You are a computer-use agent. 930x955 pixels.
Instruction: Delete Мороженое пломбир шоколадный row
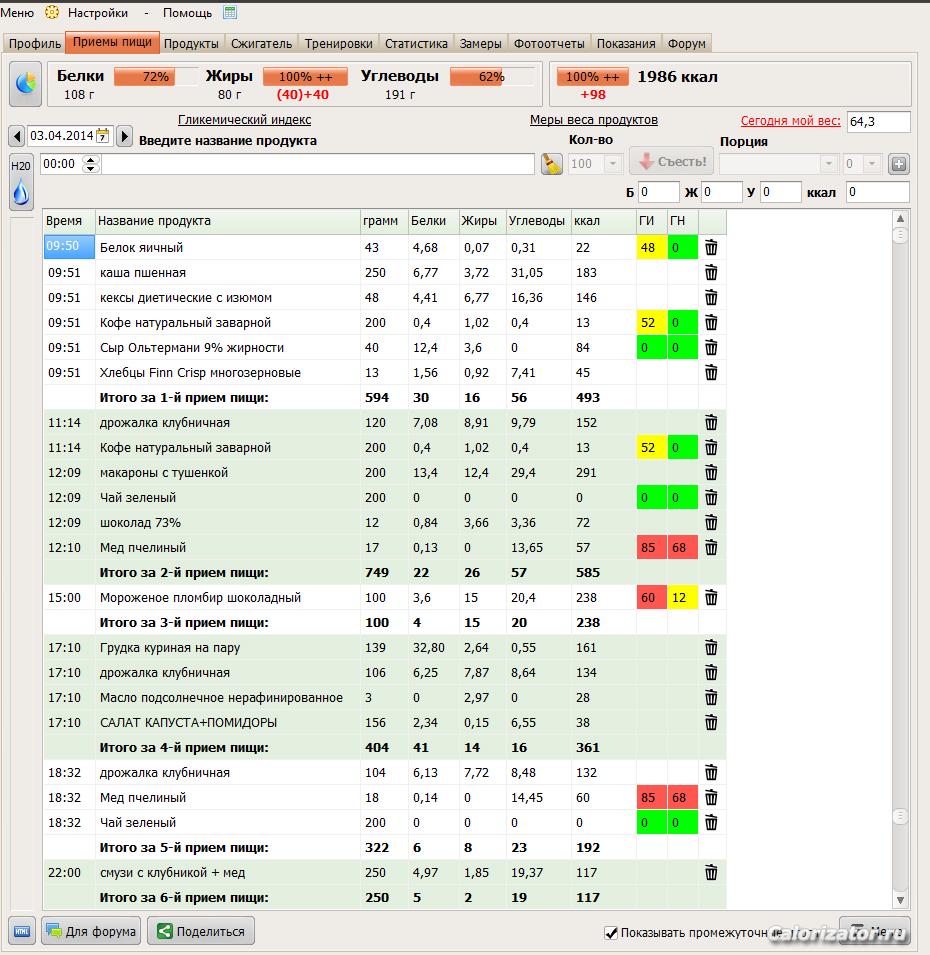pyautogui.click(x=711, y=597)
